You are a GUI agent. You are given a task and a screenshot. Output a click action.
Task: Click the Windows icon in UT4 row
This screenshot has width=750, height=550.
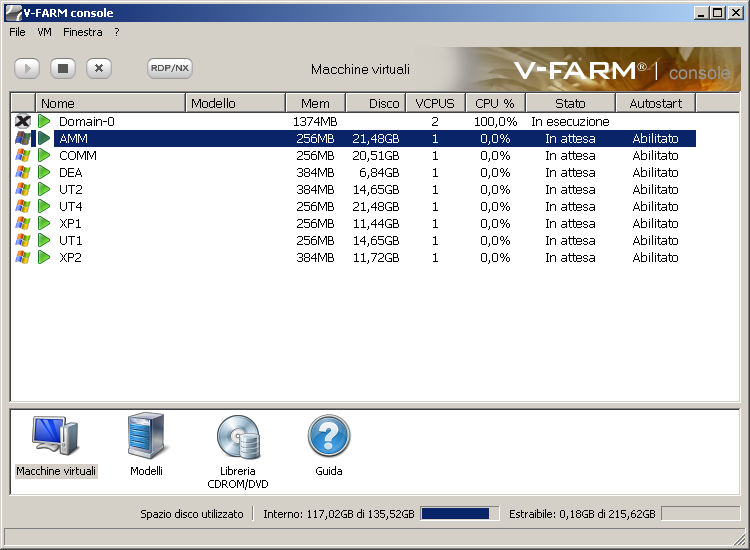(x=22, y=207)
